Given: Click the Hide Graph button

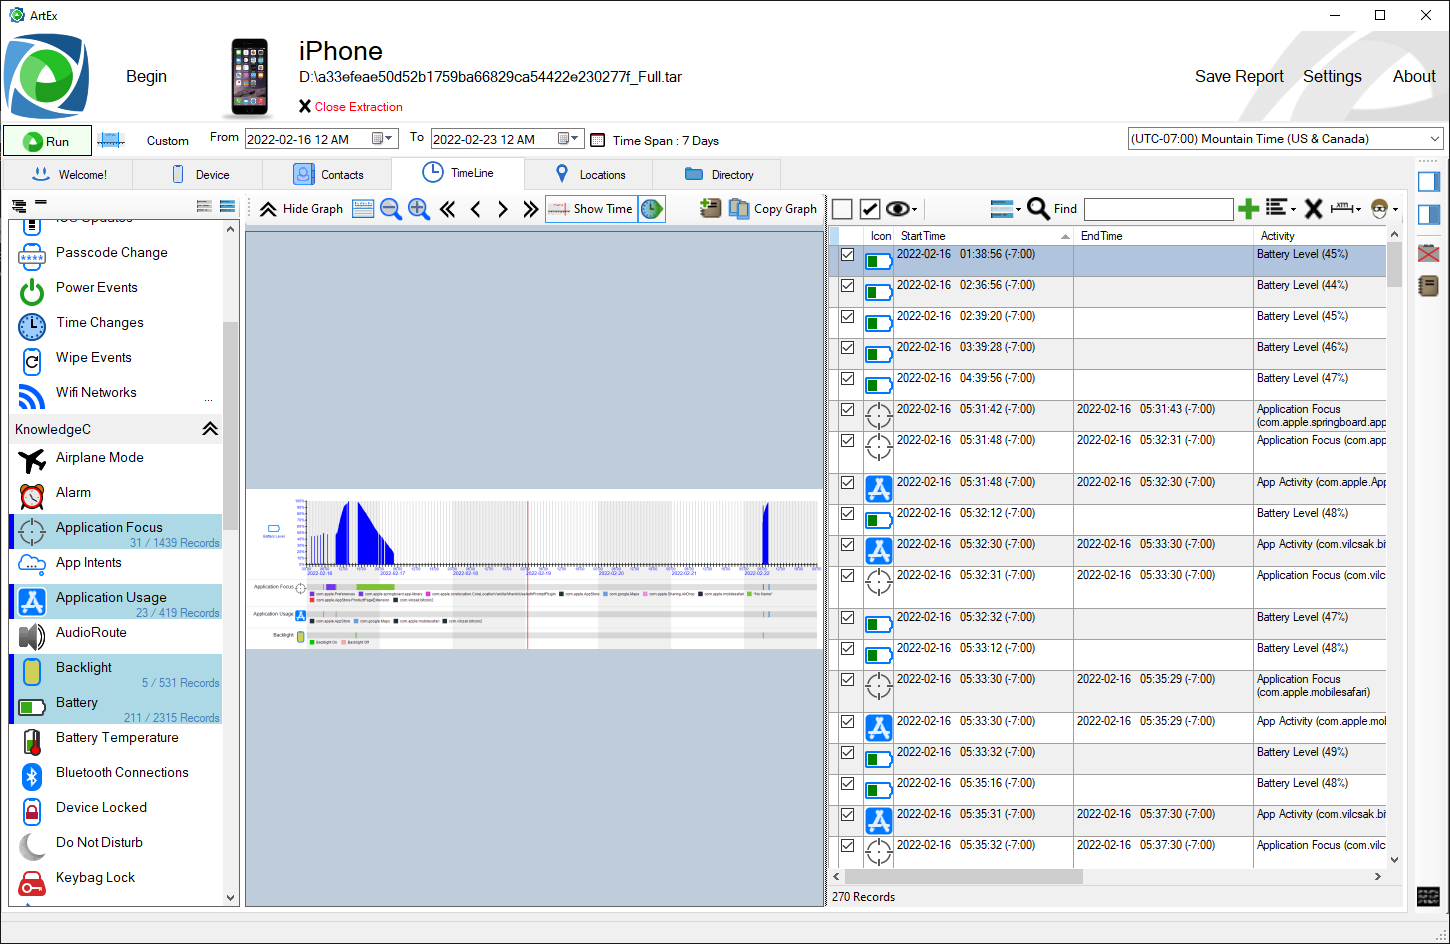Looking at the screenshot, I should 301,209.
